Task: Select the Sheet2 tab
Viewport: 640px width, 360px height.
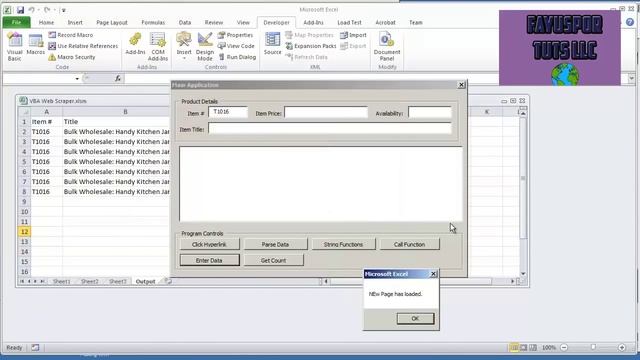Action: 90,282
